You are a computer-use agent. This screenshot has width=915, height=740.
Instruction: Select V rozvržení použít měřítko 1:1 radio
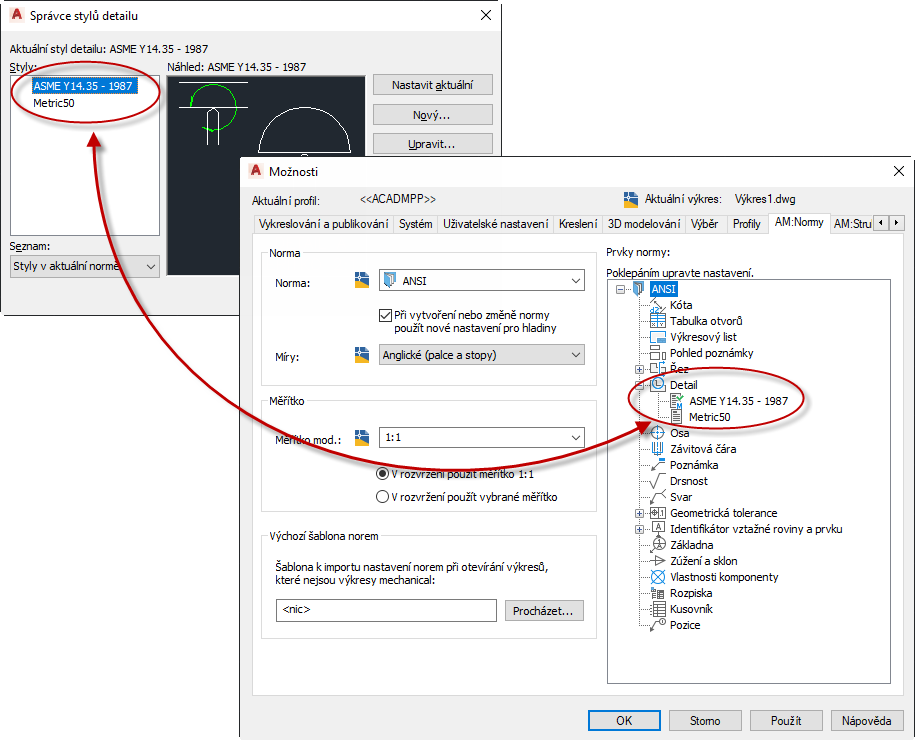[382, 474]
